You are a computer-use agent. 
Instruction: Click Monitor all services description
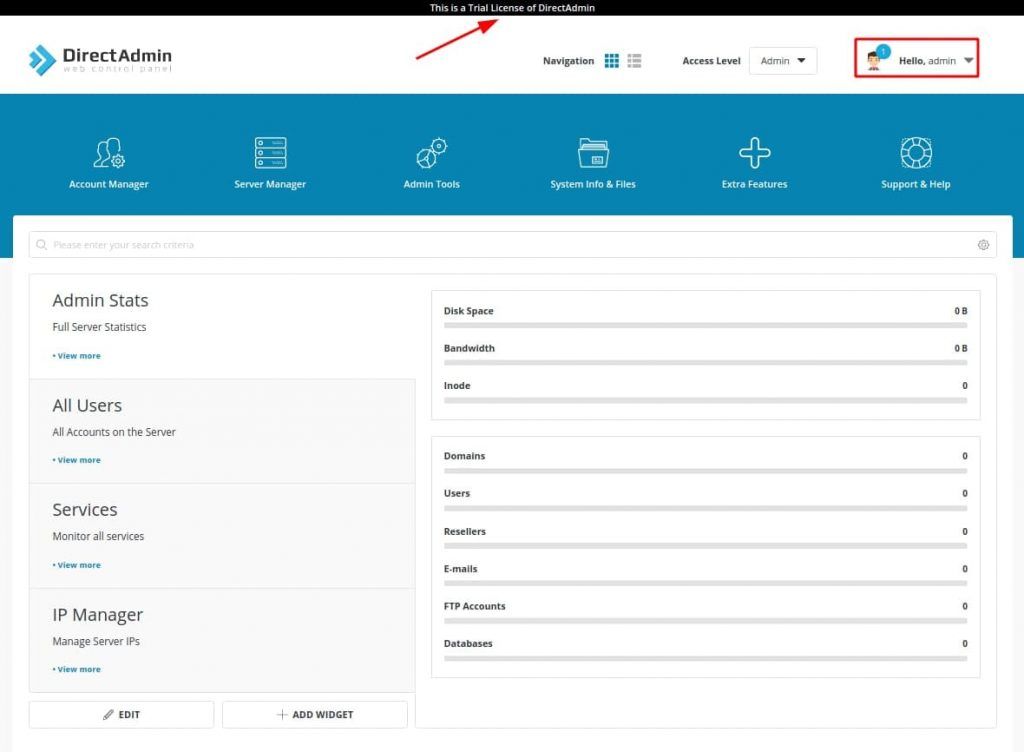click(98, 536)
